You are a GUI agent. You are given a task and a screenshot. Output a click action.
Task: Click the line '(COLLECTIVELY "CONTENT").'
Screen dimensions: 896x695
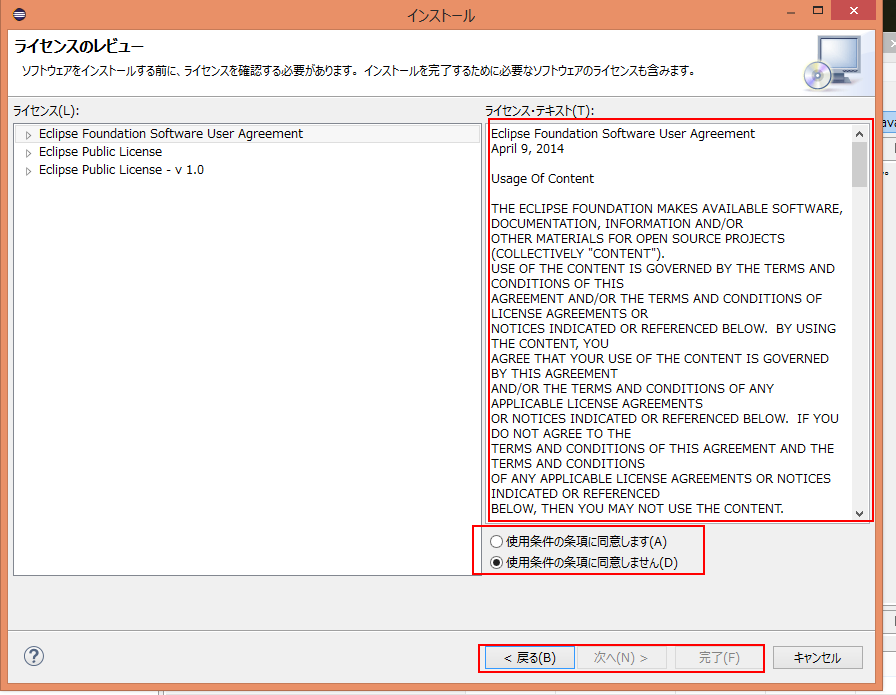pyautogui.click(x=578, y=254)
